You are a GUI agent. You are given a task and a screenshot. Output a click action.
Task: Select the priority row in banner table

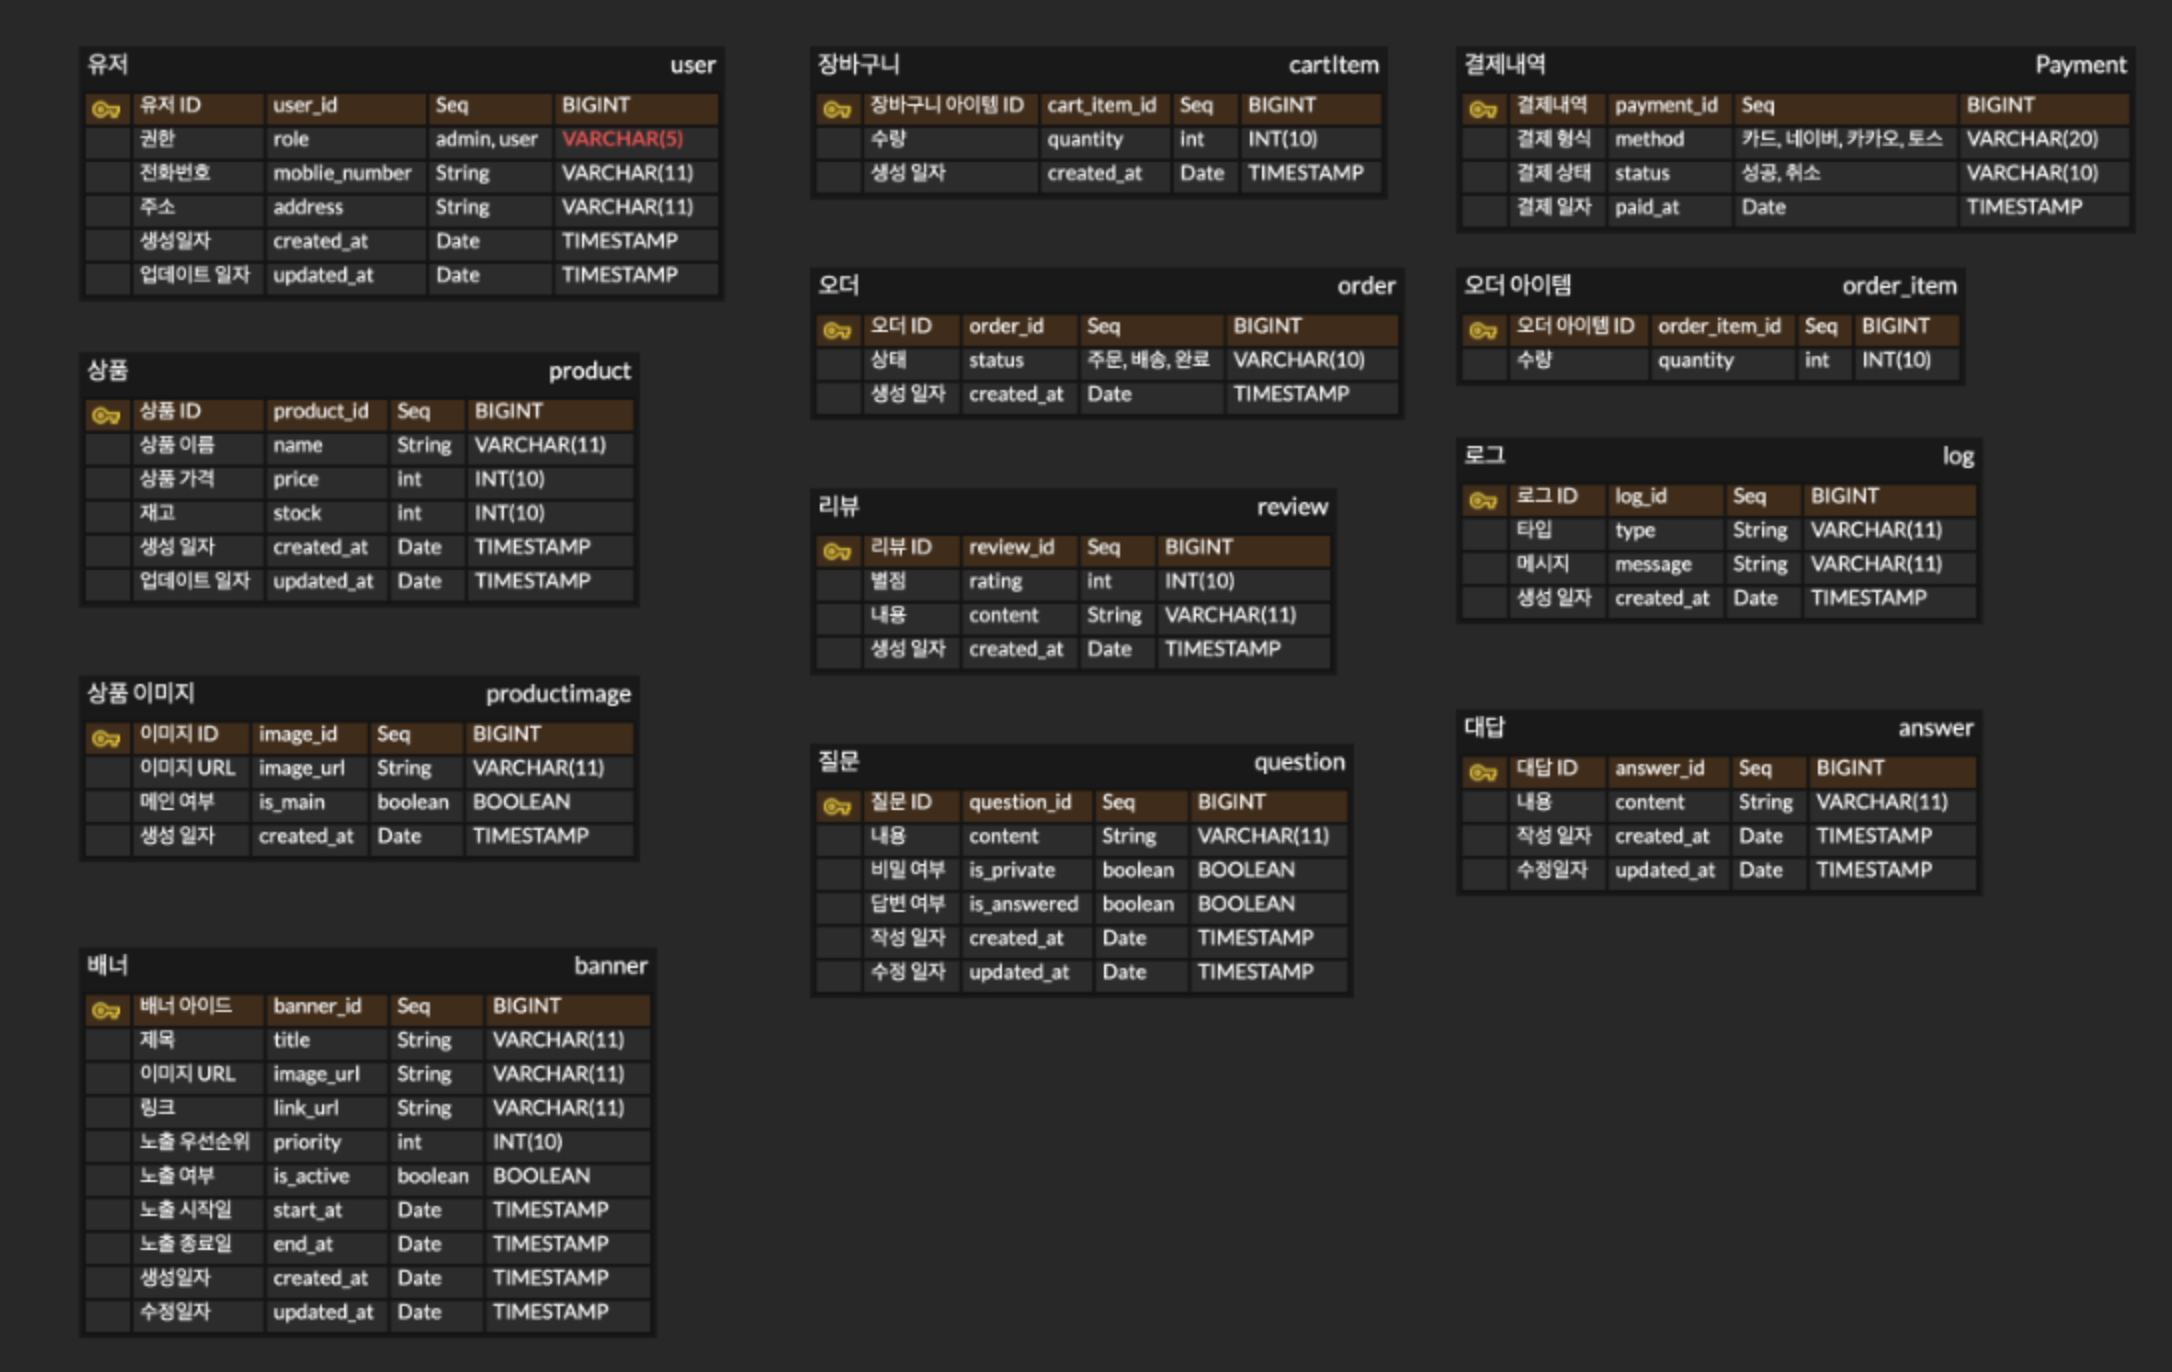pyautogui.click(x=307, y=1142)
